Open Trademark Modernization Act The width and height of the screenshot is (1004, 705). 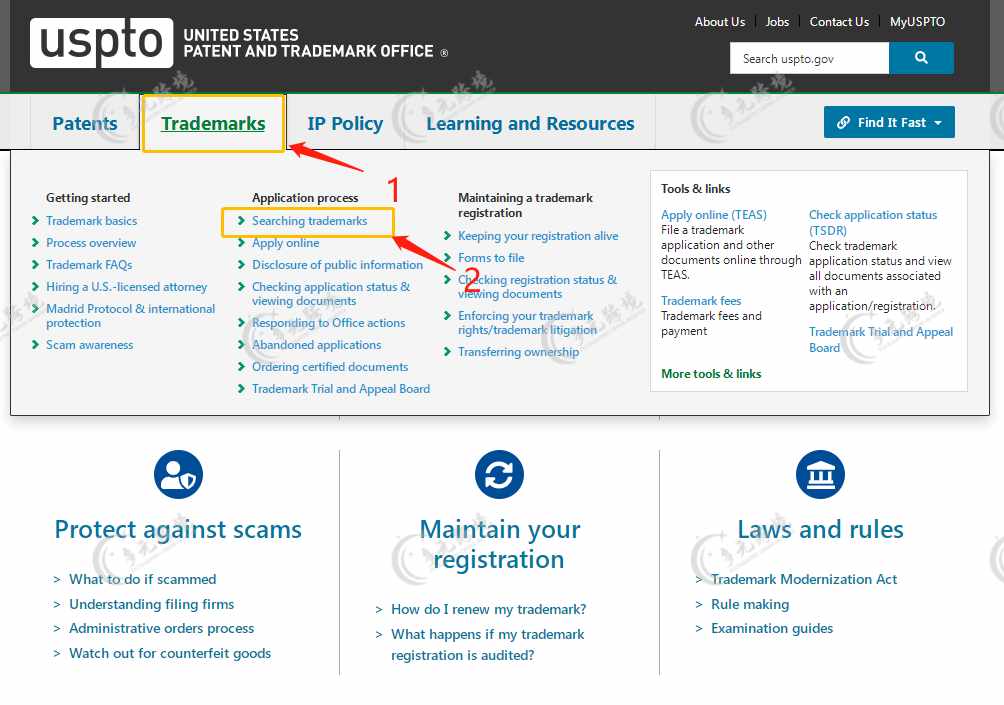pyautogui.click(x=804, y=579)
